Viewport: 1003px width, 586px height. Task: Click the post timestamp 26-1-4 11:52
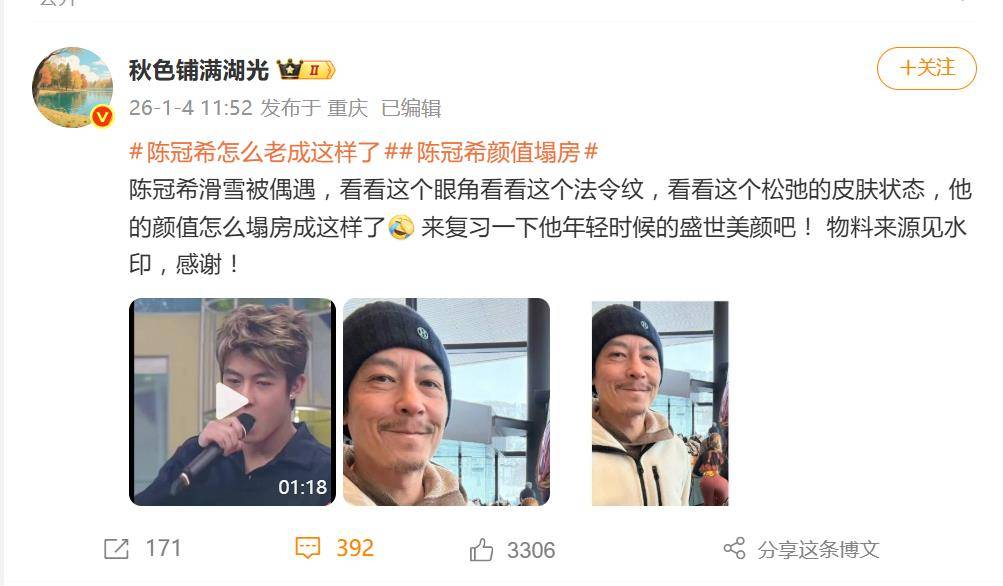click(x=191, y=107)
